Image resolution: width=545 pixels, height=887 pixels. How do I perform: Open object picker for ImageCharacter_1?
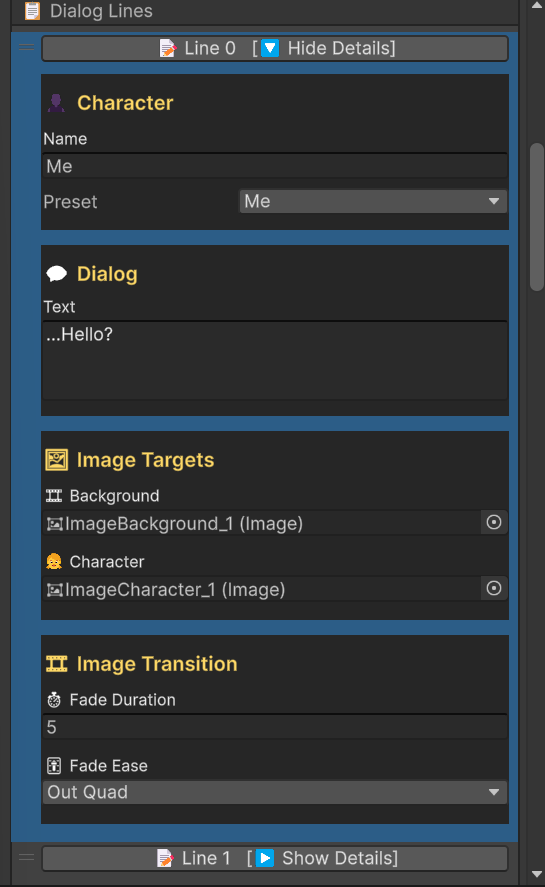tap(493, 588)
